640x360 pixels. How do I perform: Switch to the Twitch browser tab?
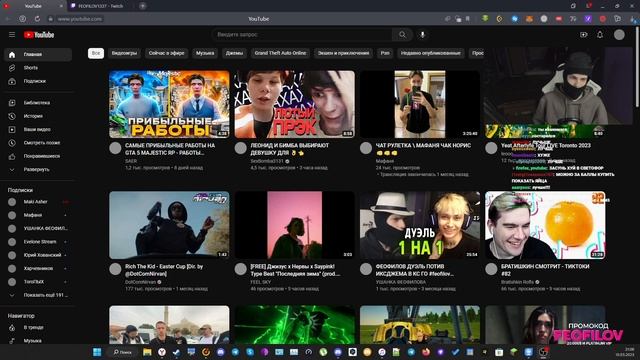point(100,6)
